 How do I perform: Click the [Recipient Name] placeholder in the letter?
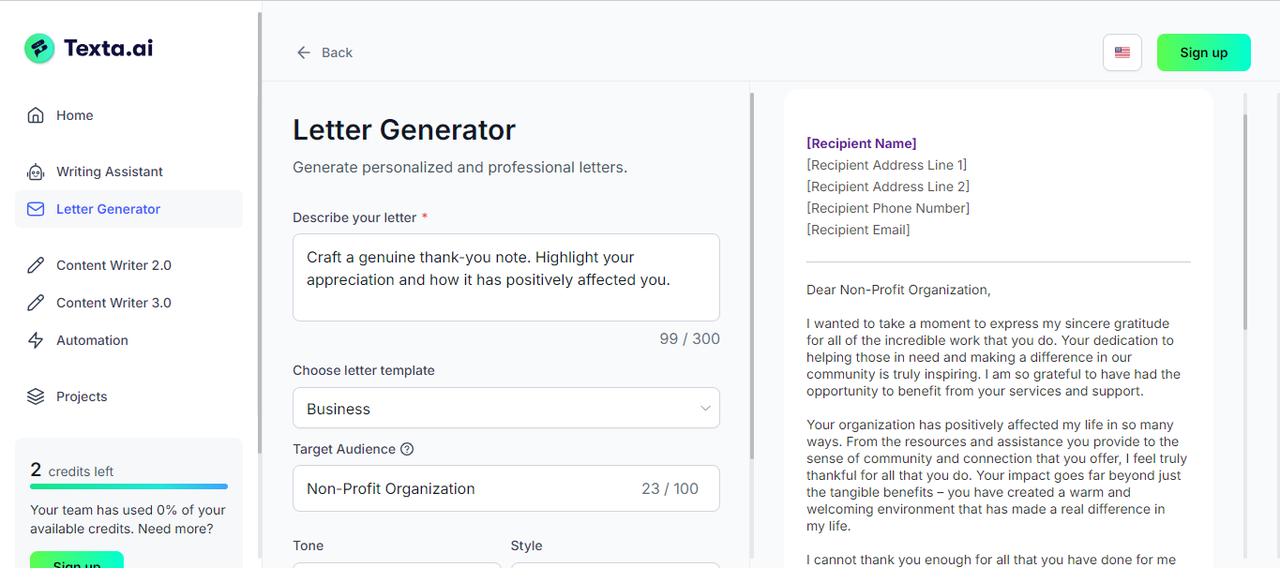(x=861, y=143)
